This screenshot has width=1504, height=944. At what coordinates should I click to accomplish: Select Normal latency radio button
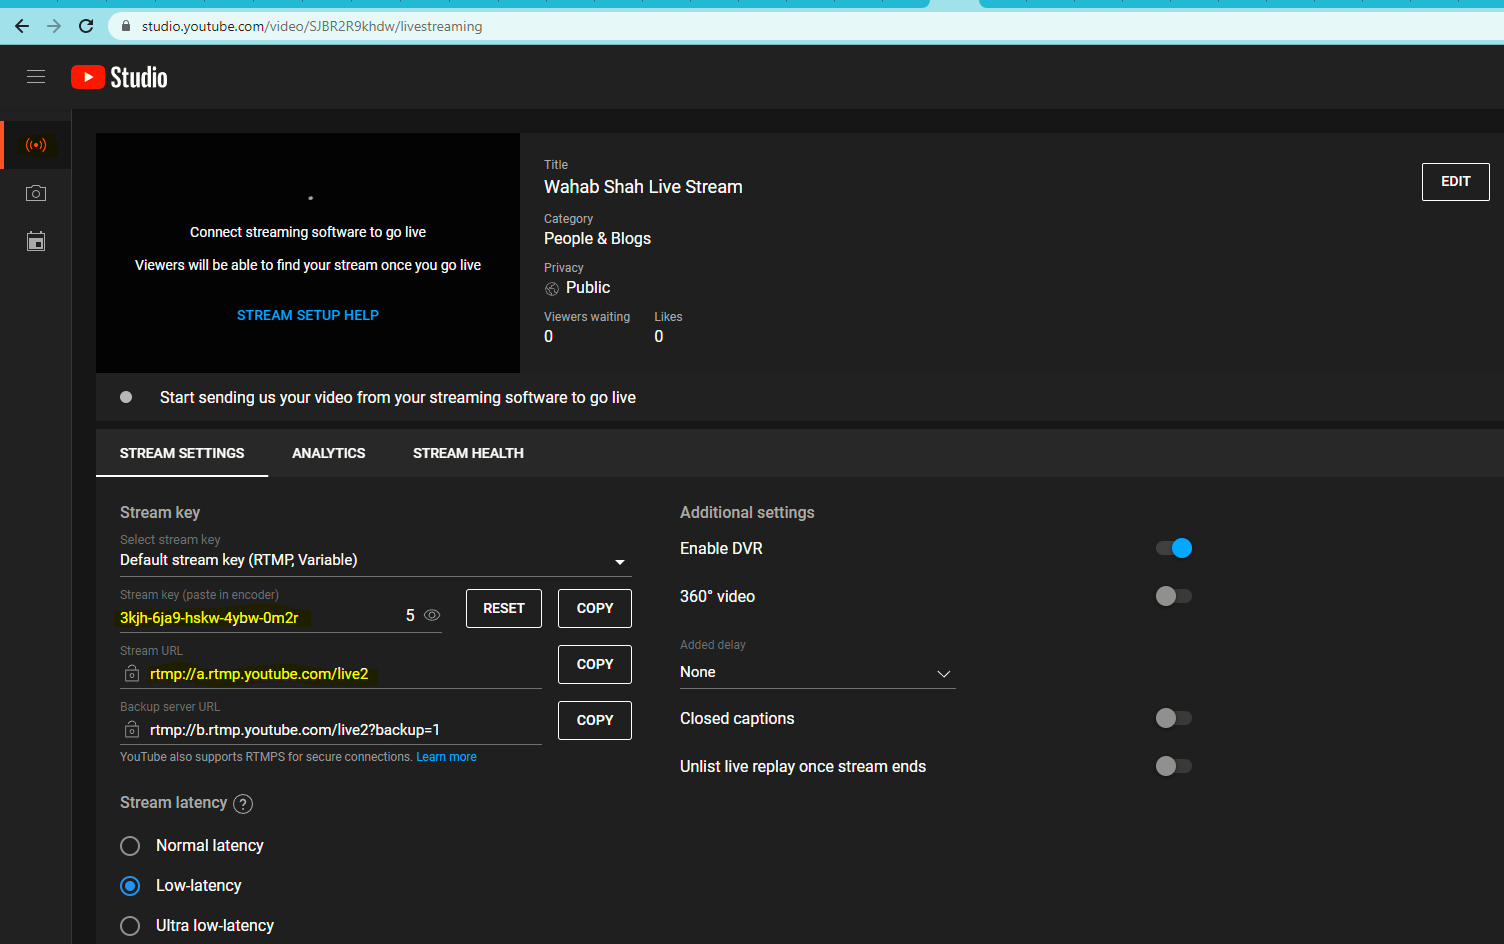point(130,846)
